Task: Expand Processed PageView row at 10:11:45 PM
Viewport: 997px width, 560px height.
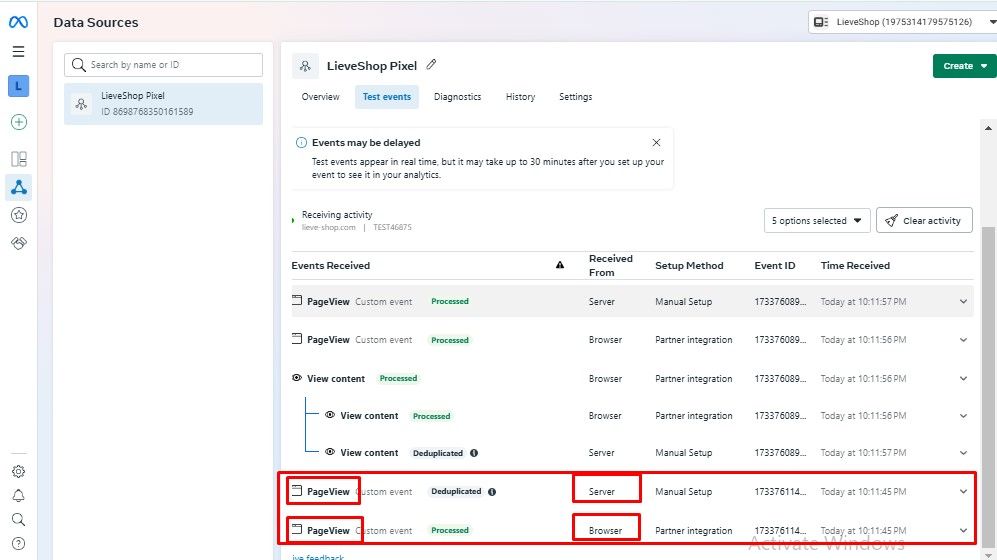Action: click(963, 531)
